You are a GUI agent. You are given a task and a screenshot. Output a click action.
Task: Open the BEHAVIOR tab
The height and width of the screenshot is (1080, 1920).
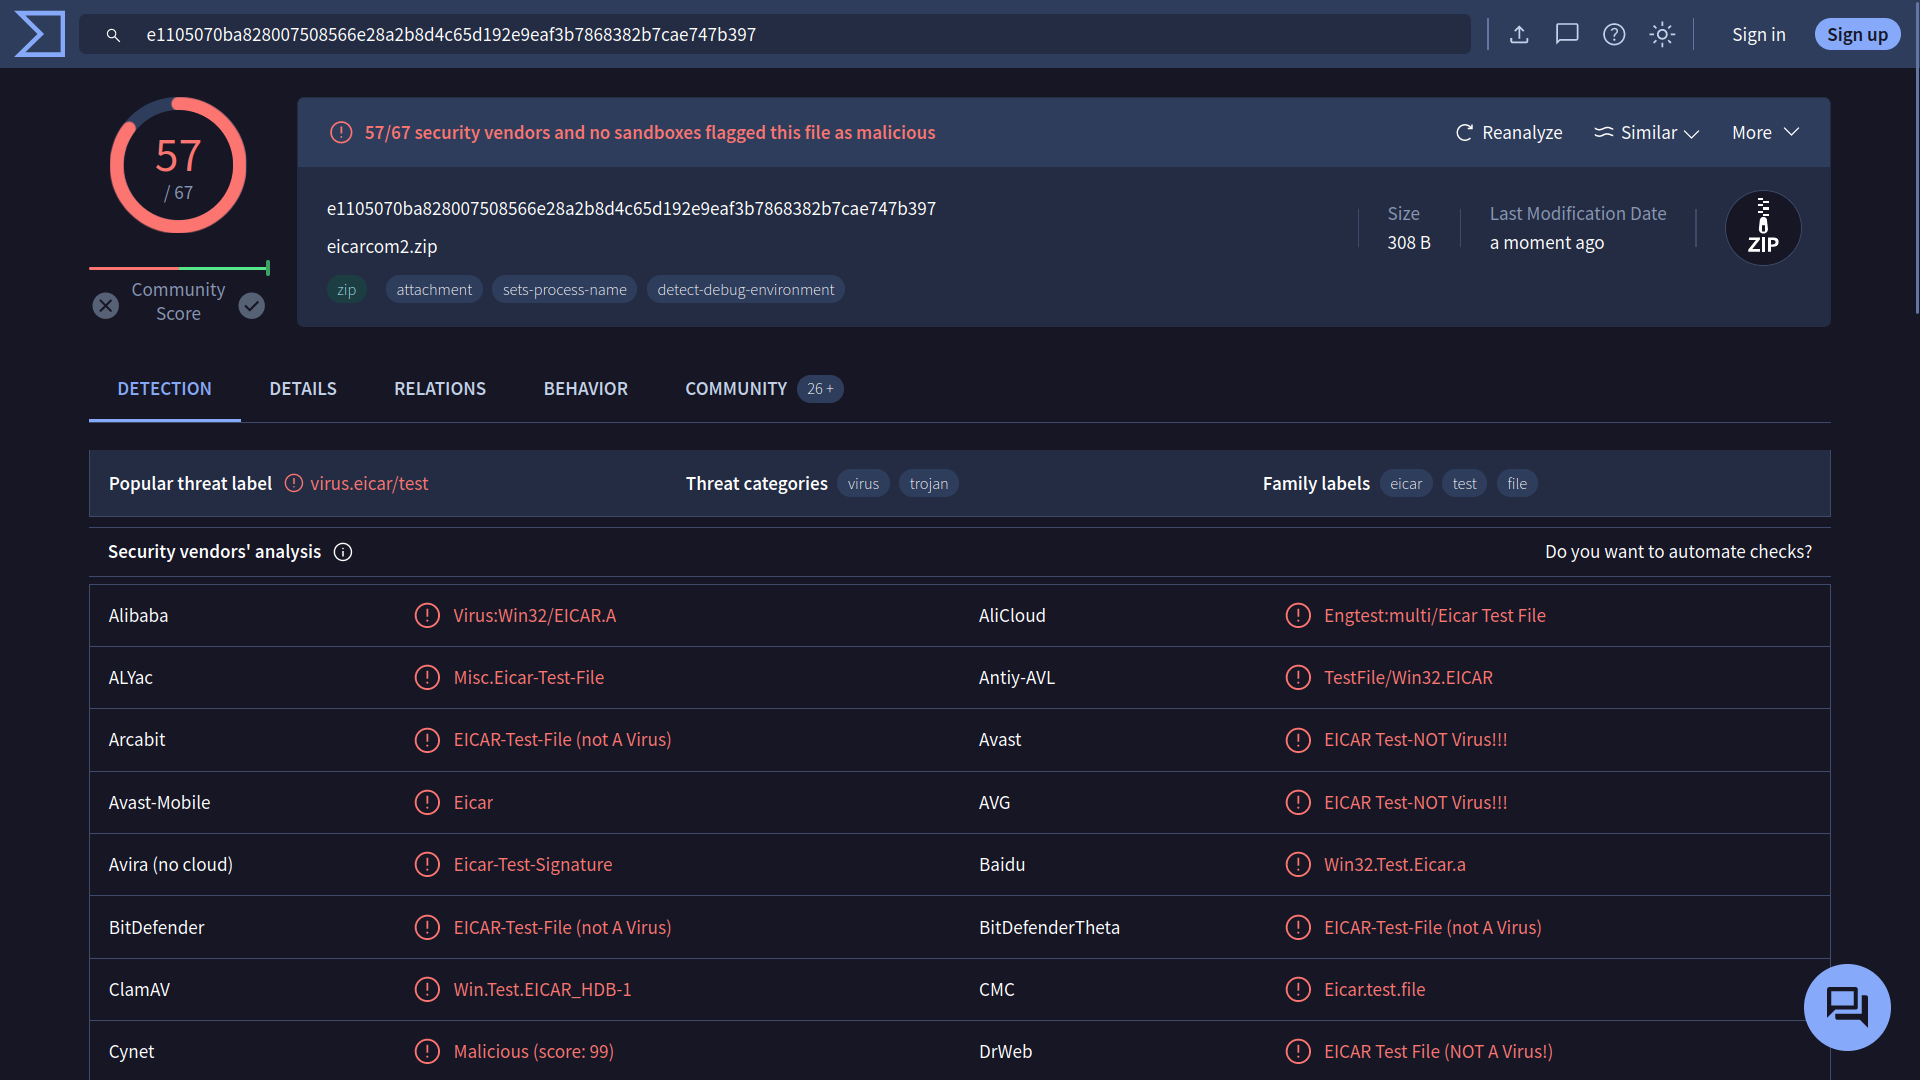click(x=586, y=389)
